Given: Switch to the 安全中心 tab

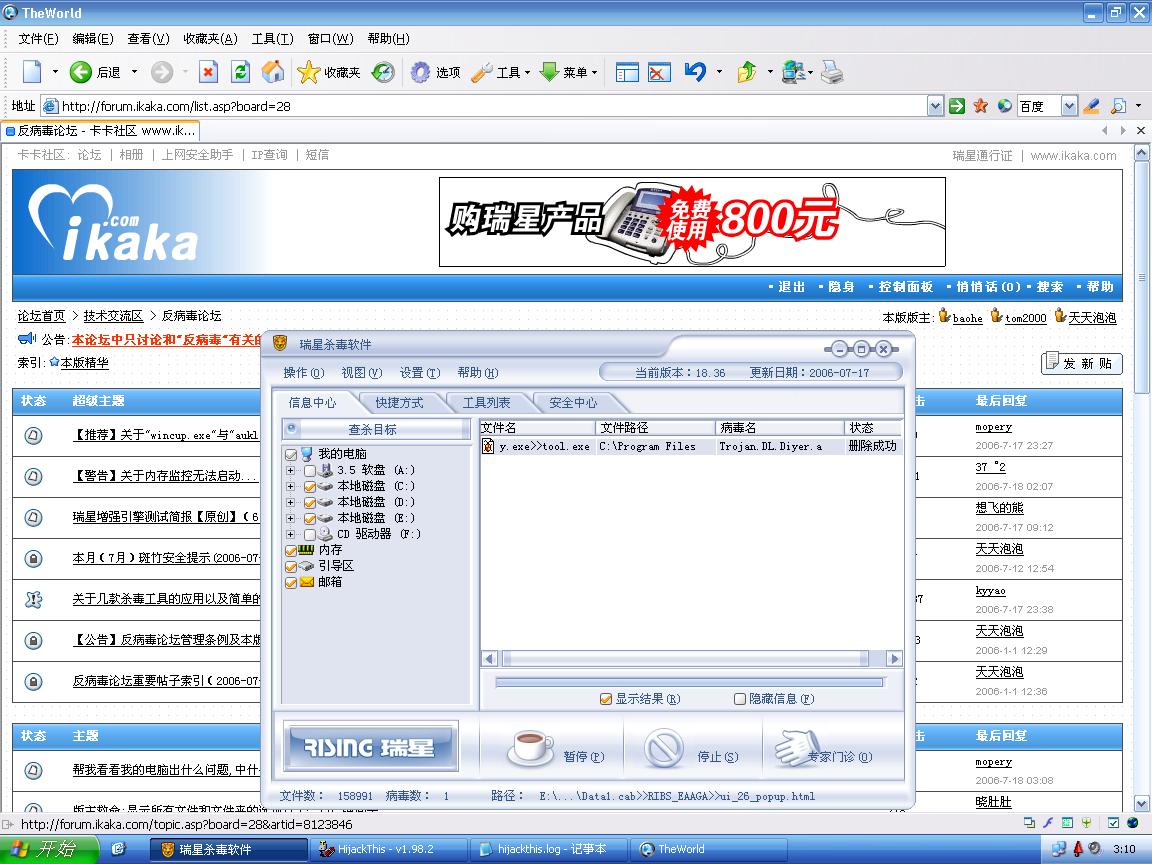Looking at the screenshot, I should (573, 403).
